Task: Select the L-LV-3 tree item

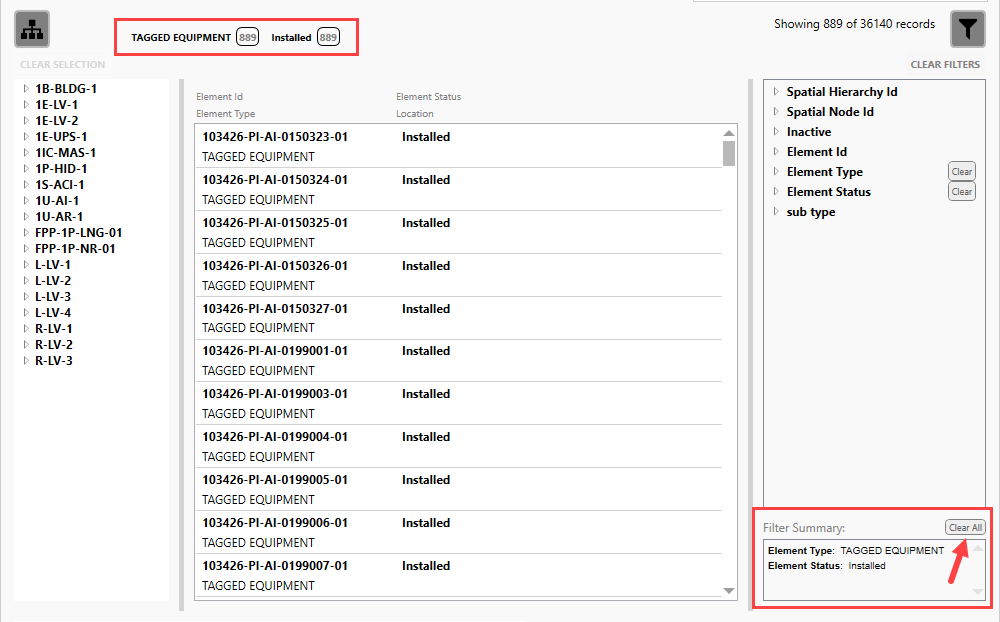Action: 53,297
